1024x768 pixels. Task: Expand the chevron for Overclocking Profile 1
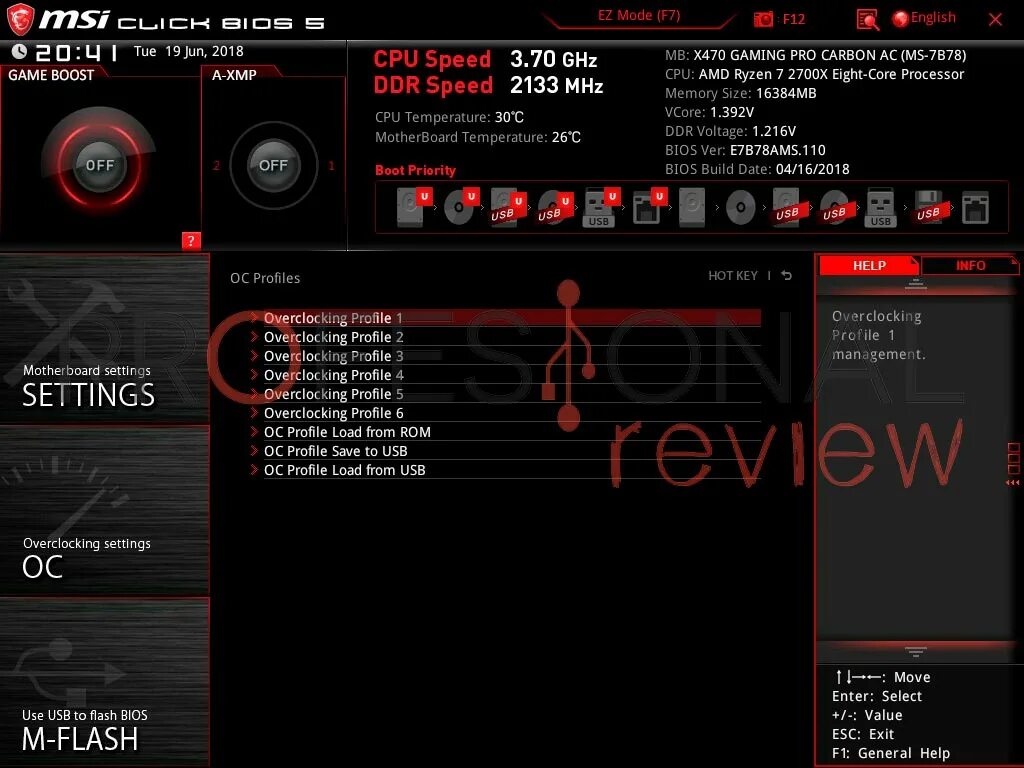pos(255,317)
